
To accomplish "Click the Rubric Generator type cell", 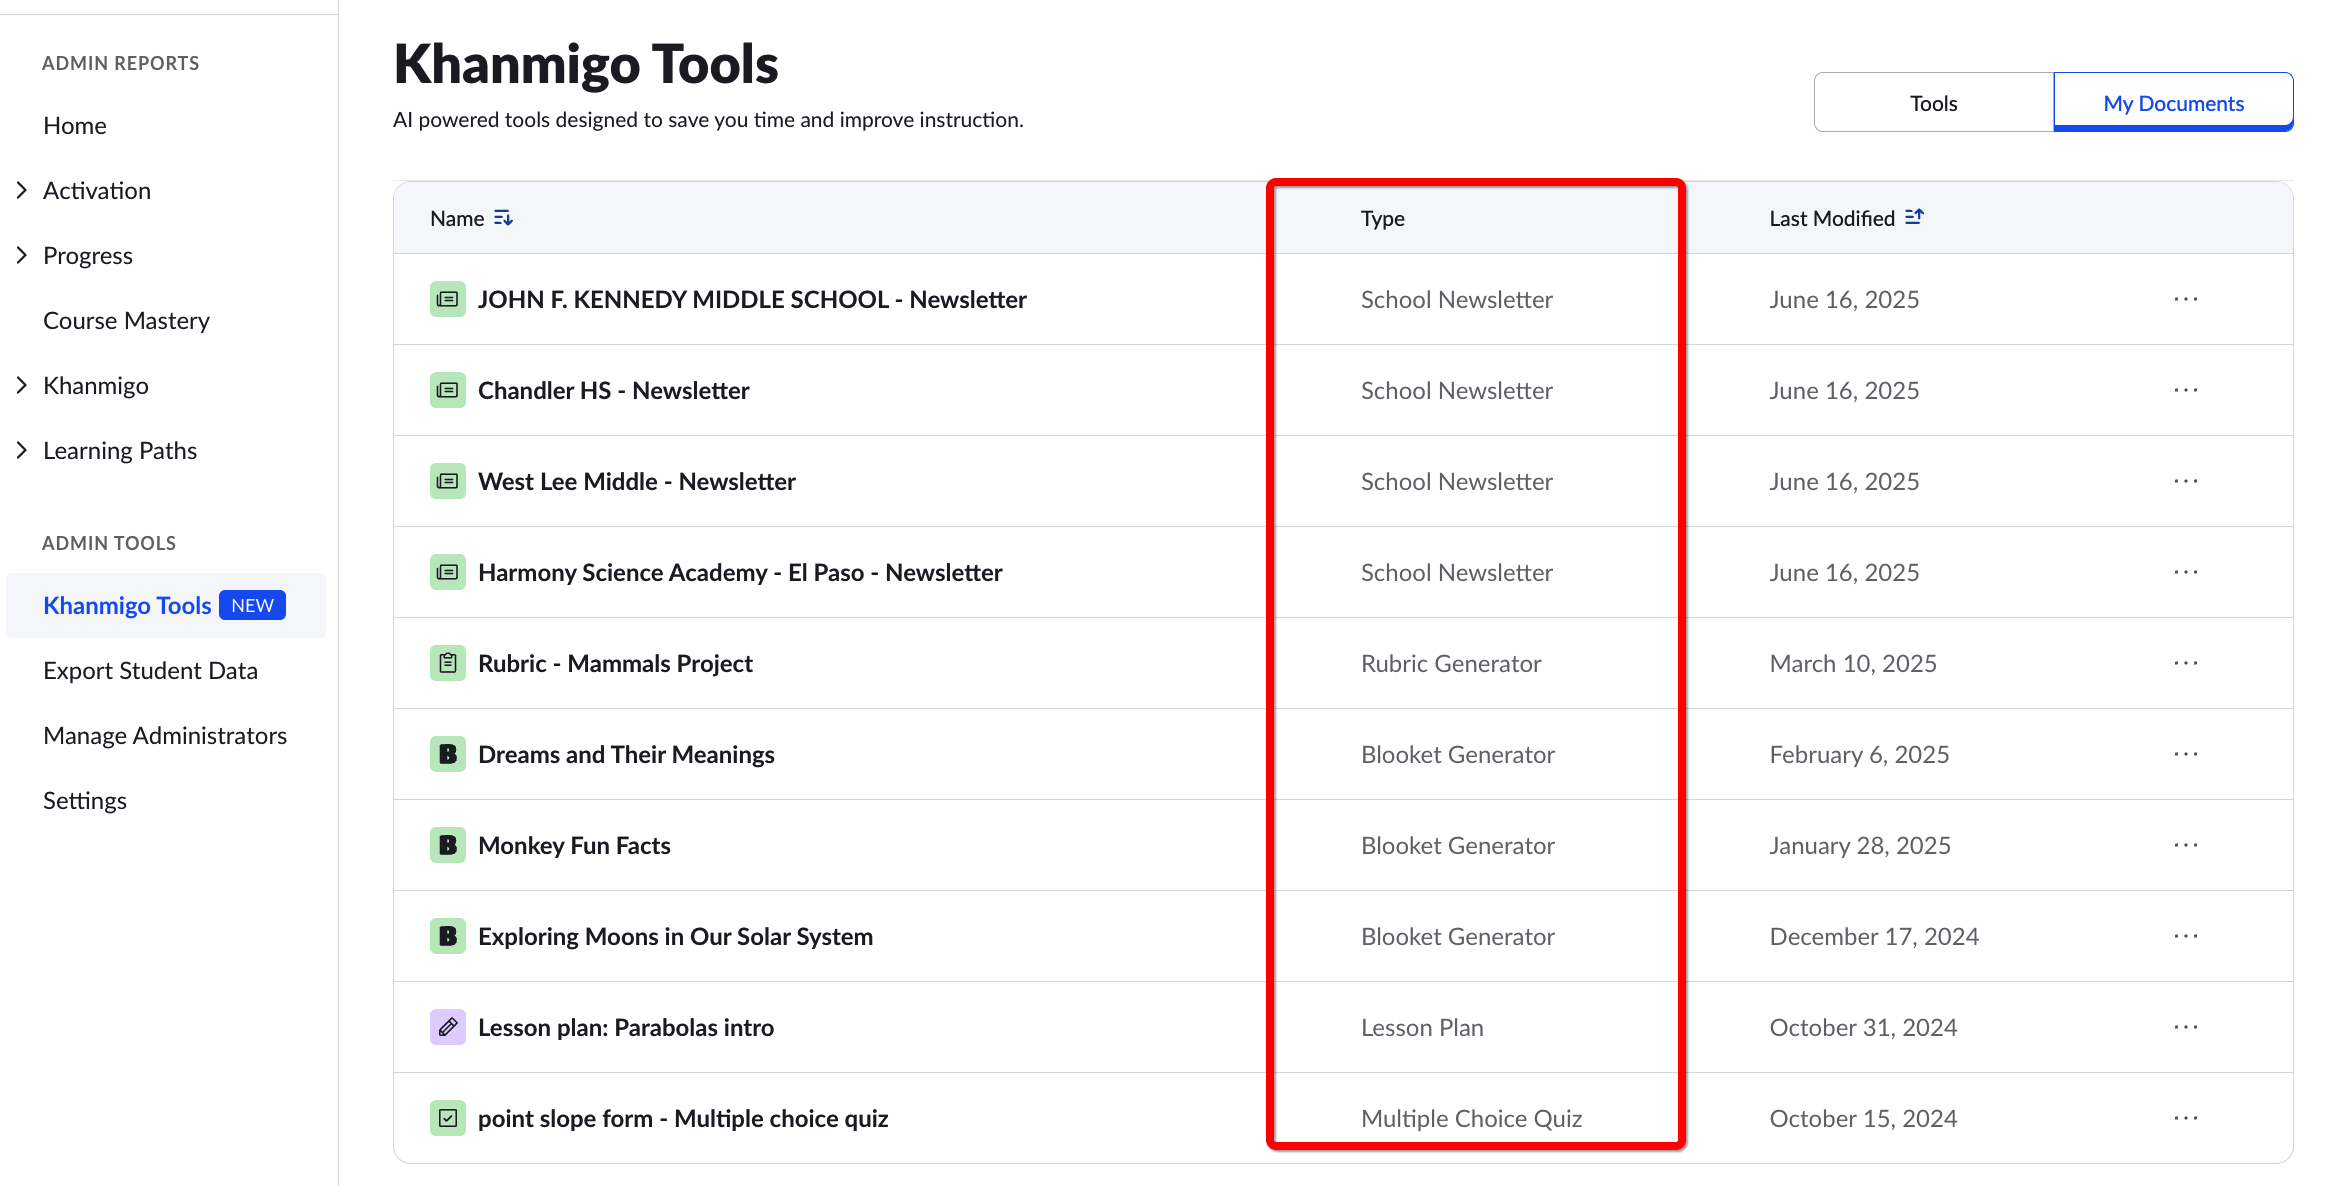I will (1451, 663).
